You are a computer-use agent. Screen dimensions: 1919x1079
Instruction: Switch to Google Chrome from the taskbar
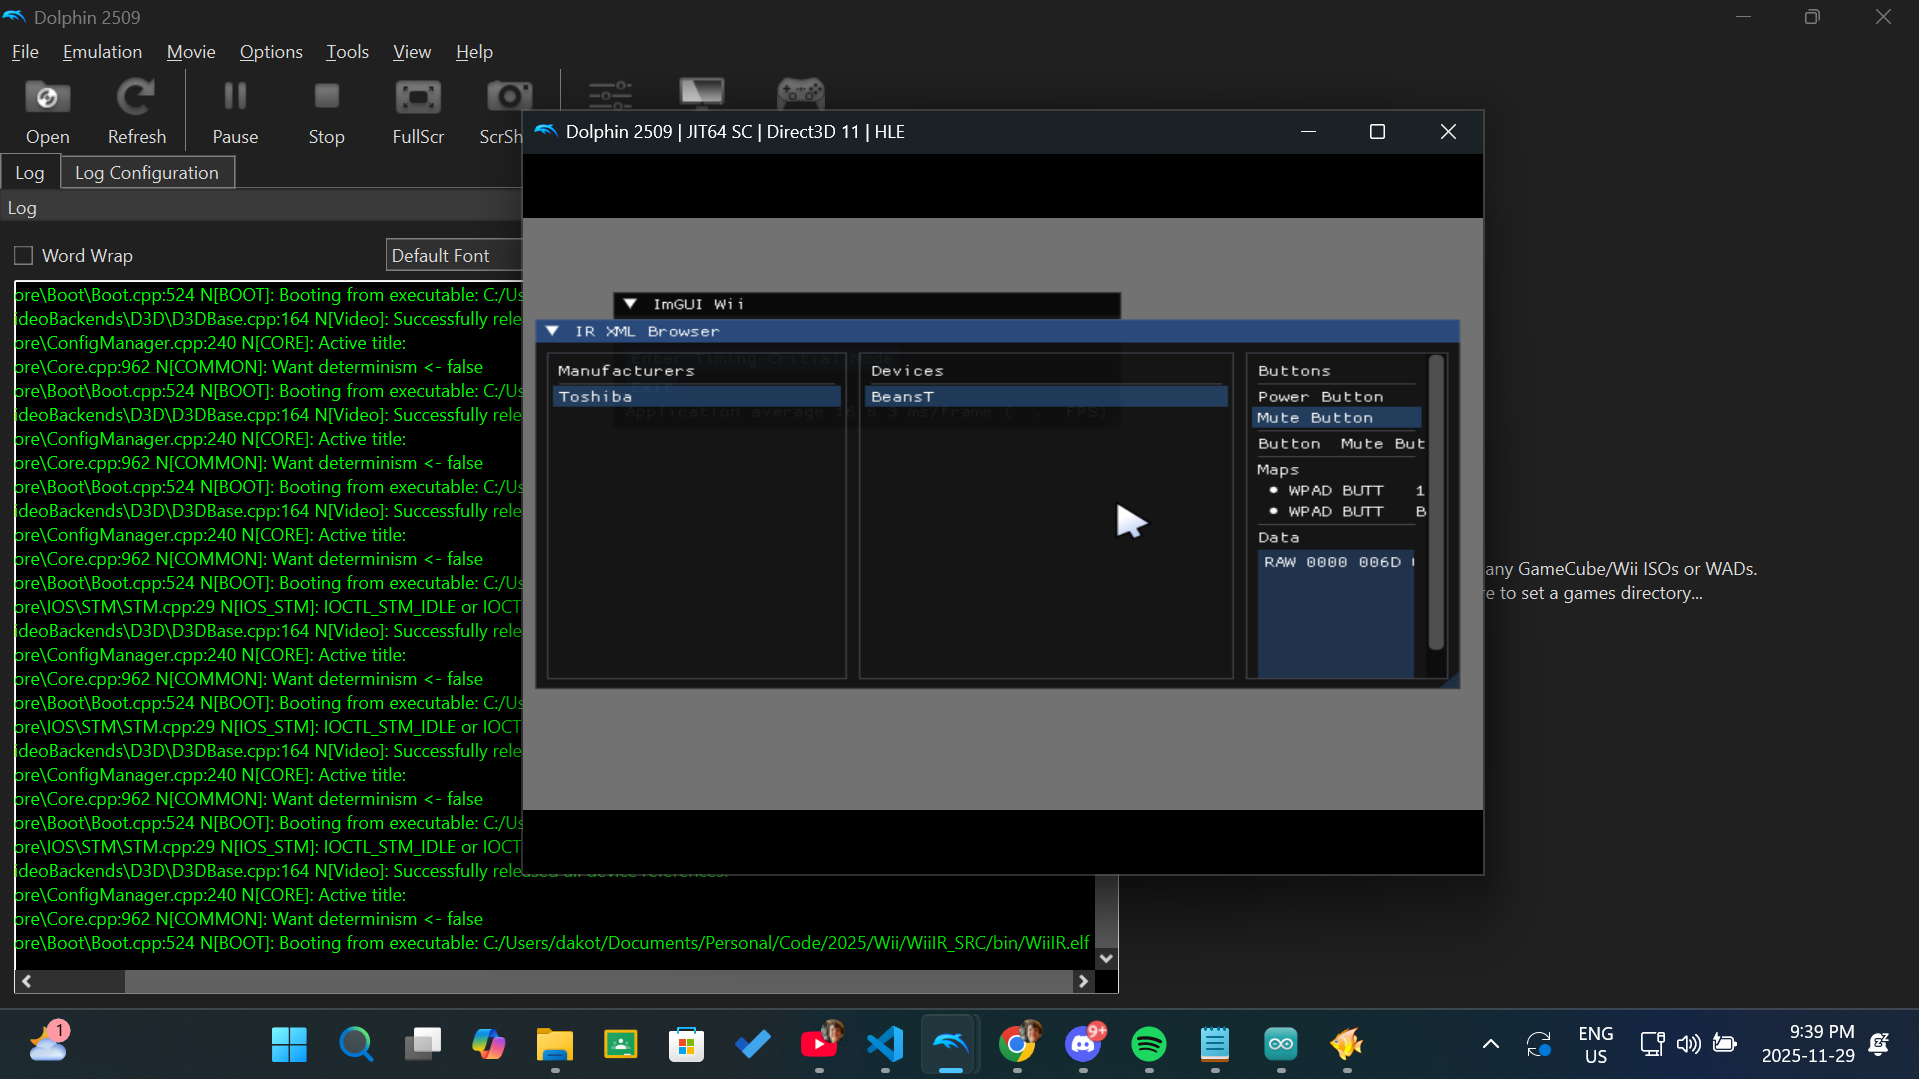click(1017, 1045)
